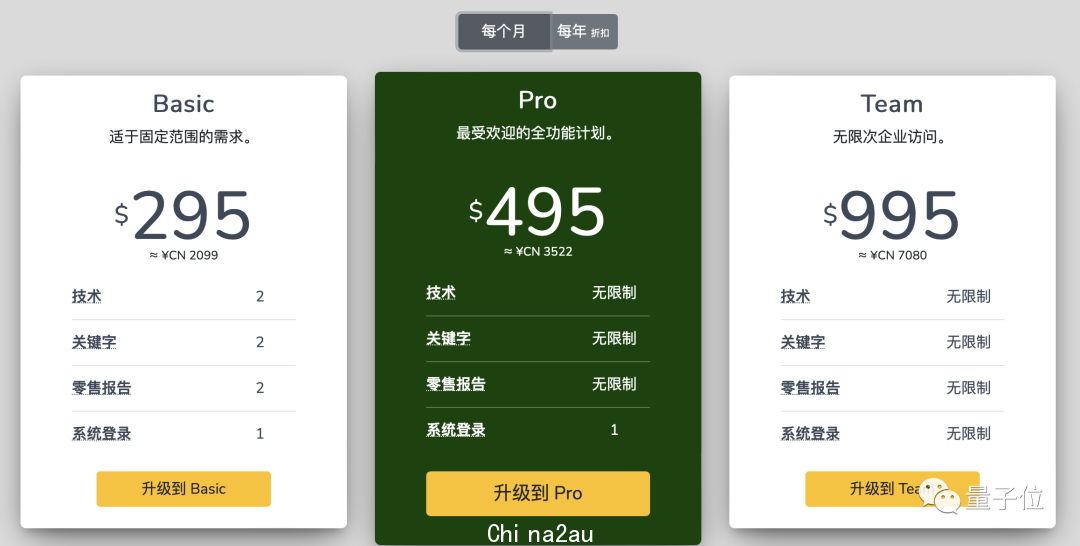1080x546 pixels.
Task: Click Basic subtitle 适于固定范围的需求。
Action: [183, 137]
